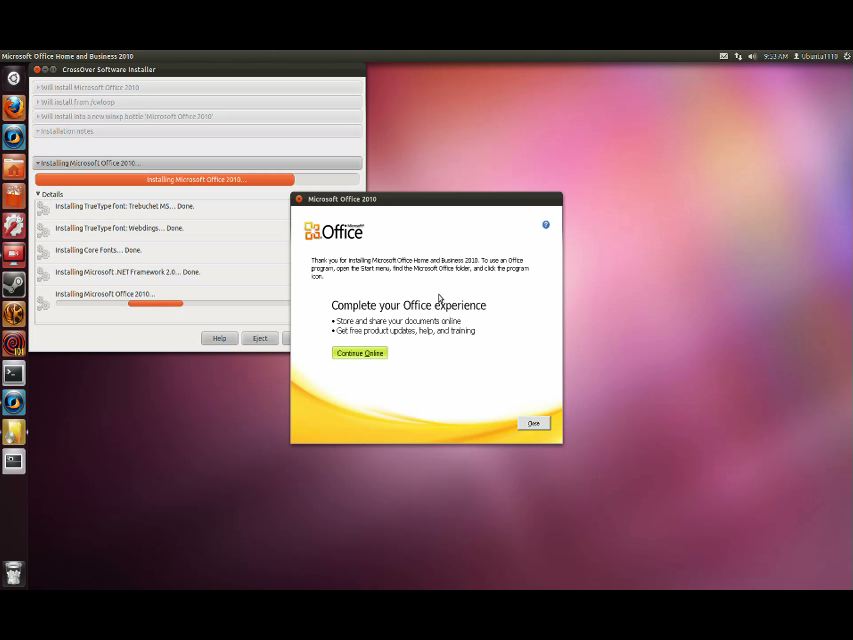
Task: Click 'Complete your Office experience' heading
Action: 409,305
